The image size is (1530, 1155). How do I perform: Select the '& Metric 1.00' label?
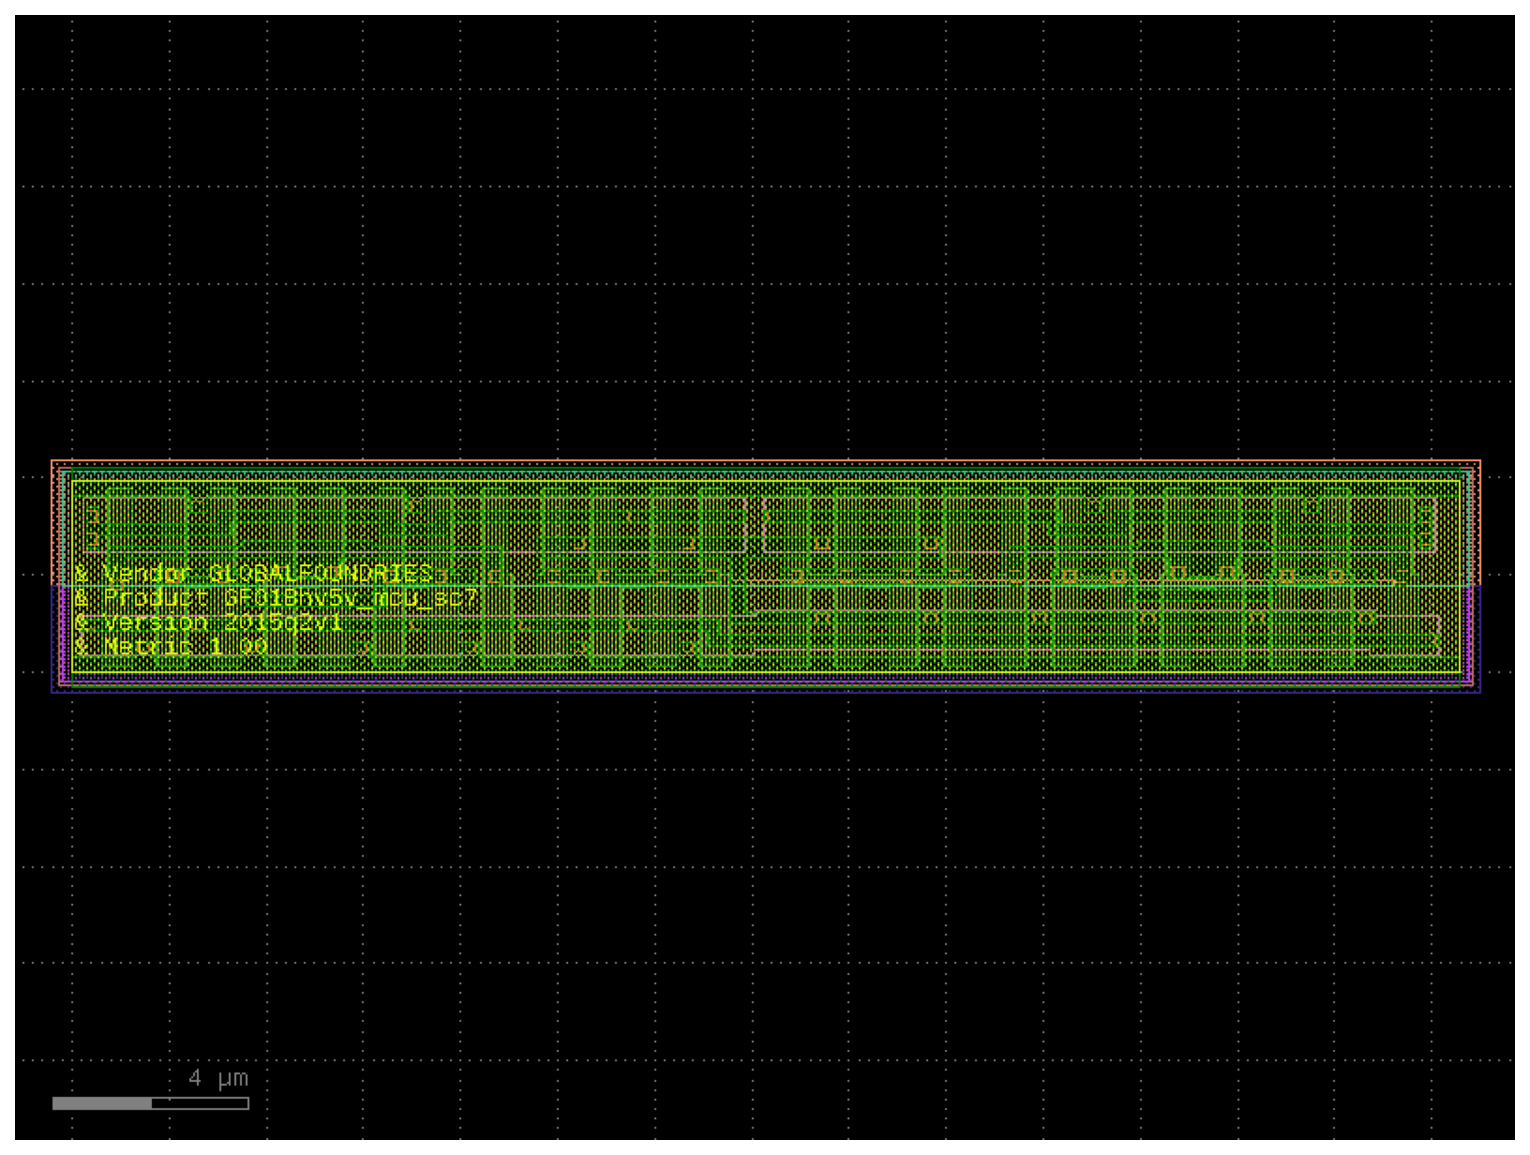coord(171,646)
